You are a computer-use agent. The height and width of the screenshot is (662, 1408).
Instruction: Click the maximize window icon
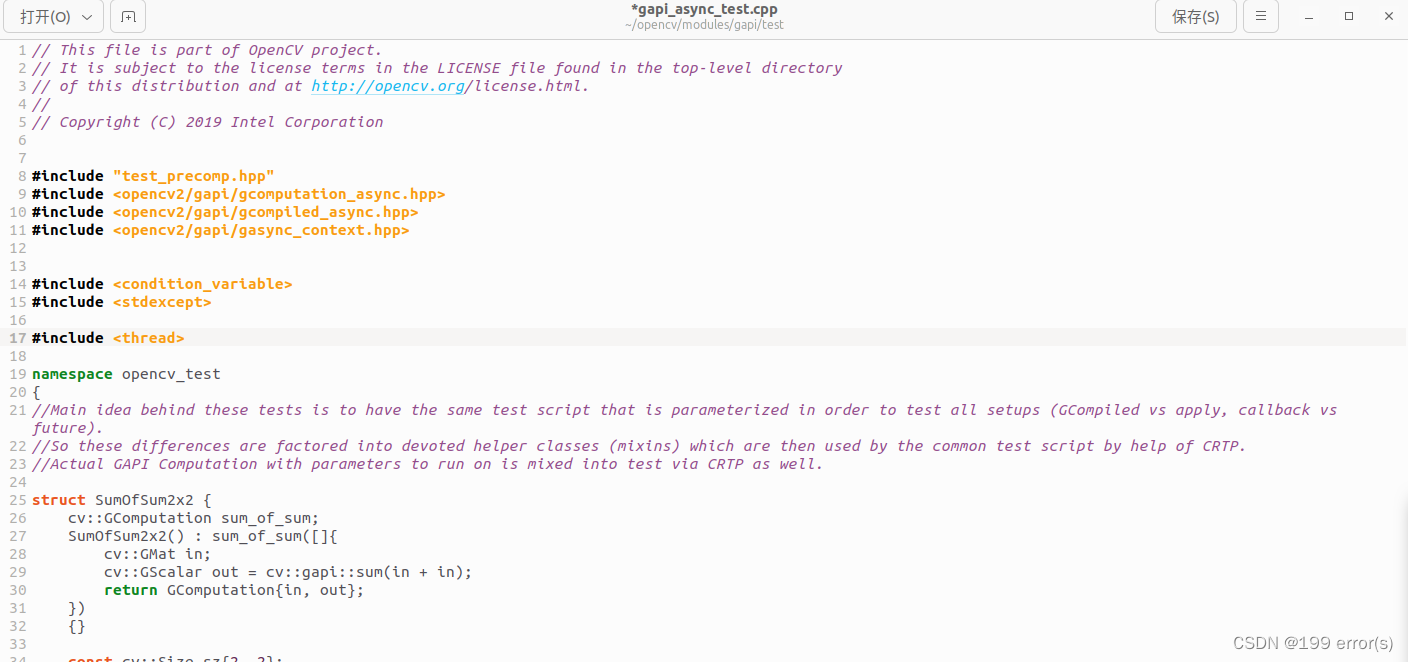click(x=1347, y=16)
